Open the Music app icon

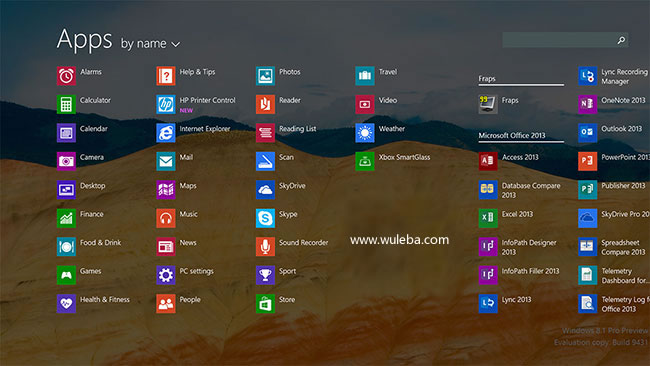click(x=166, y=218)
